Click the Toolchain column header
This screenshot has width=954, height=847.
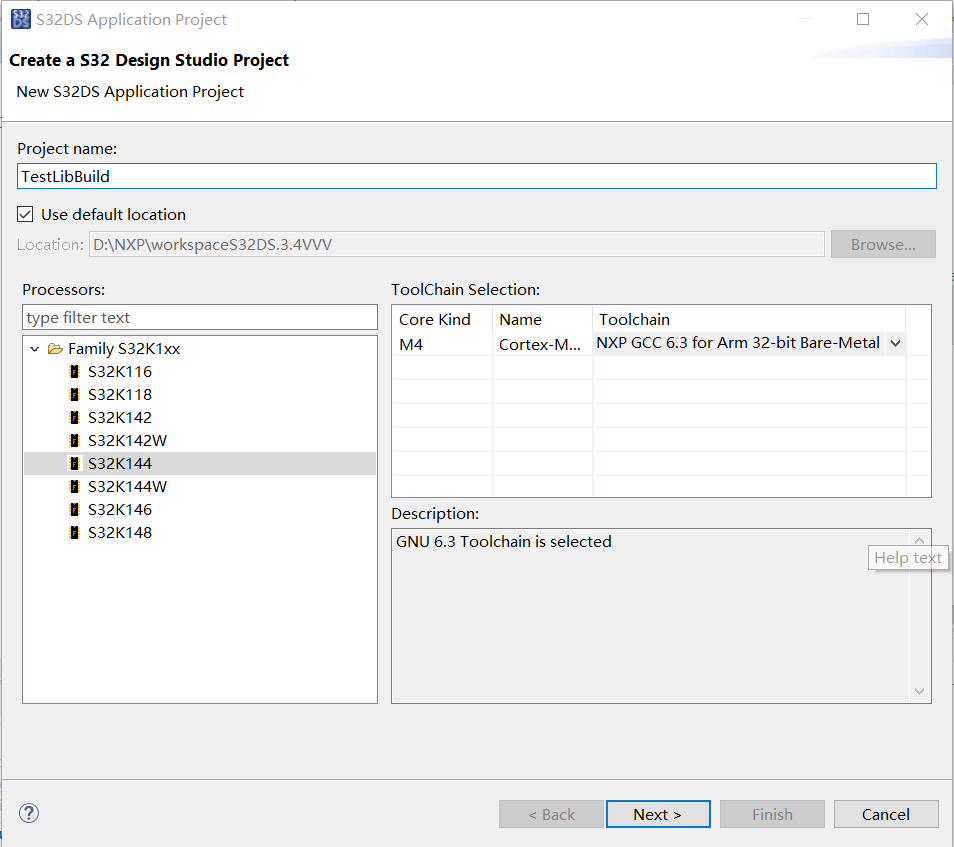pos(634,320)
